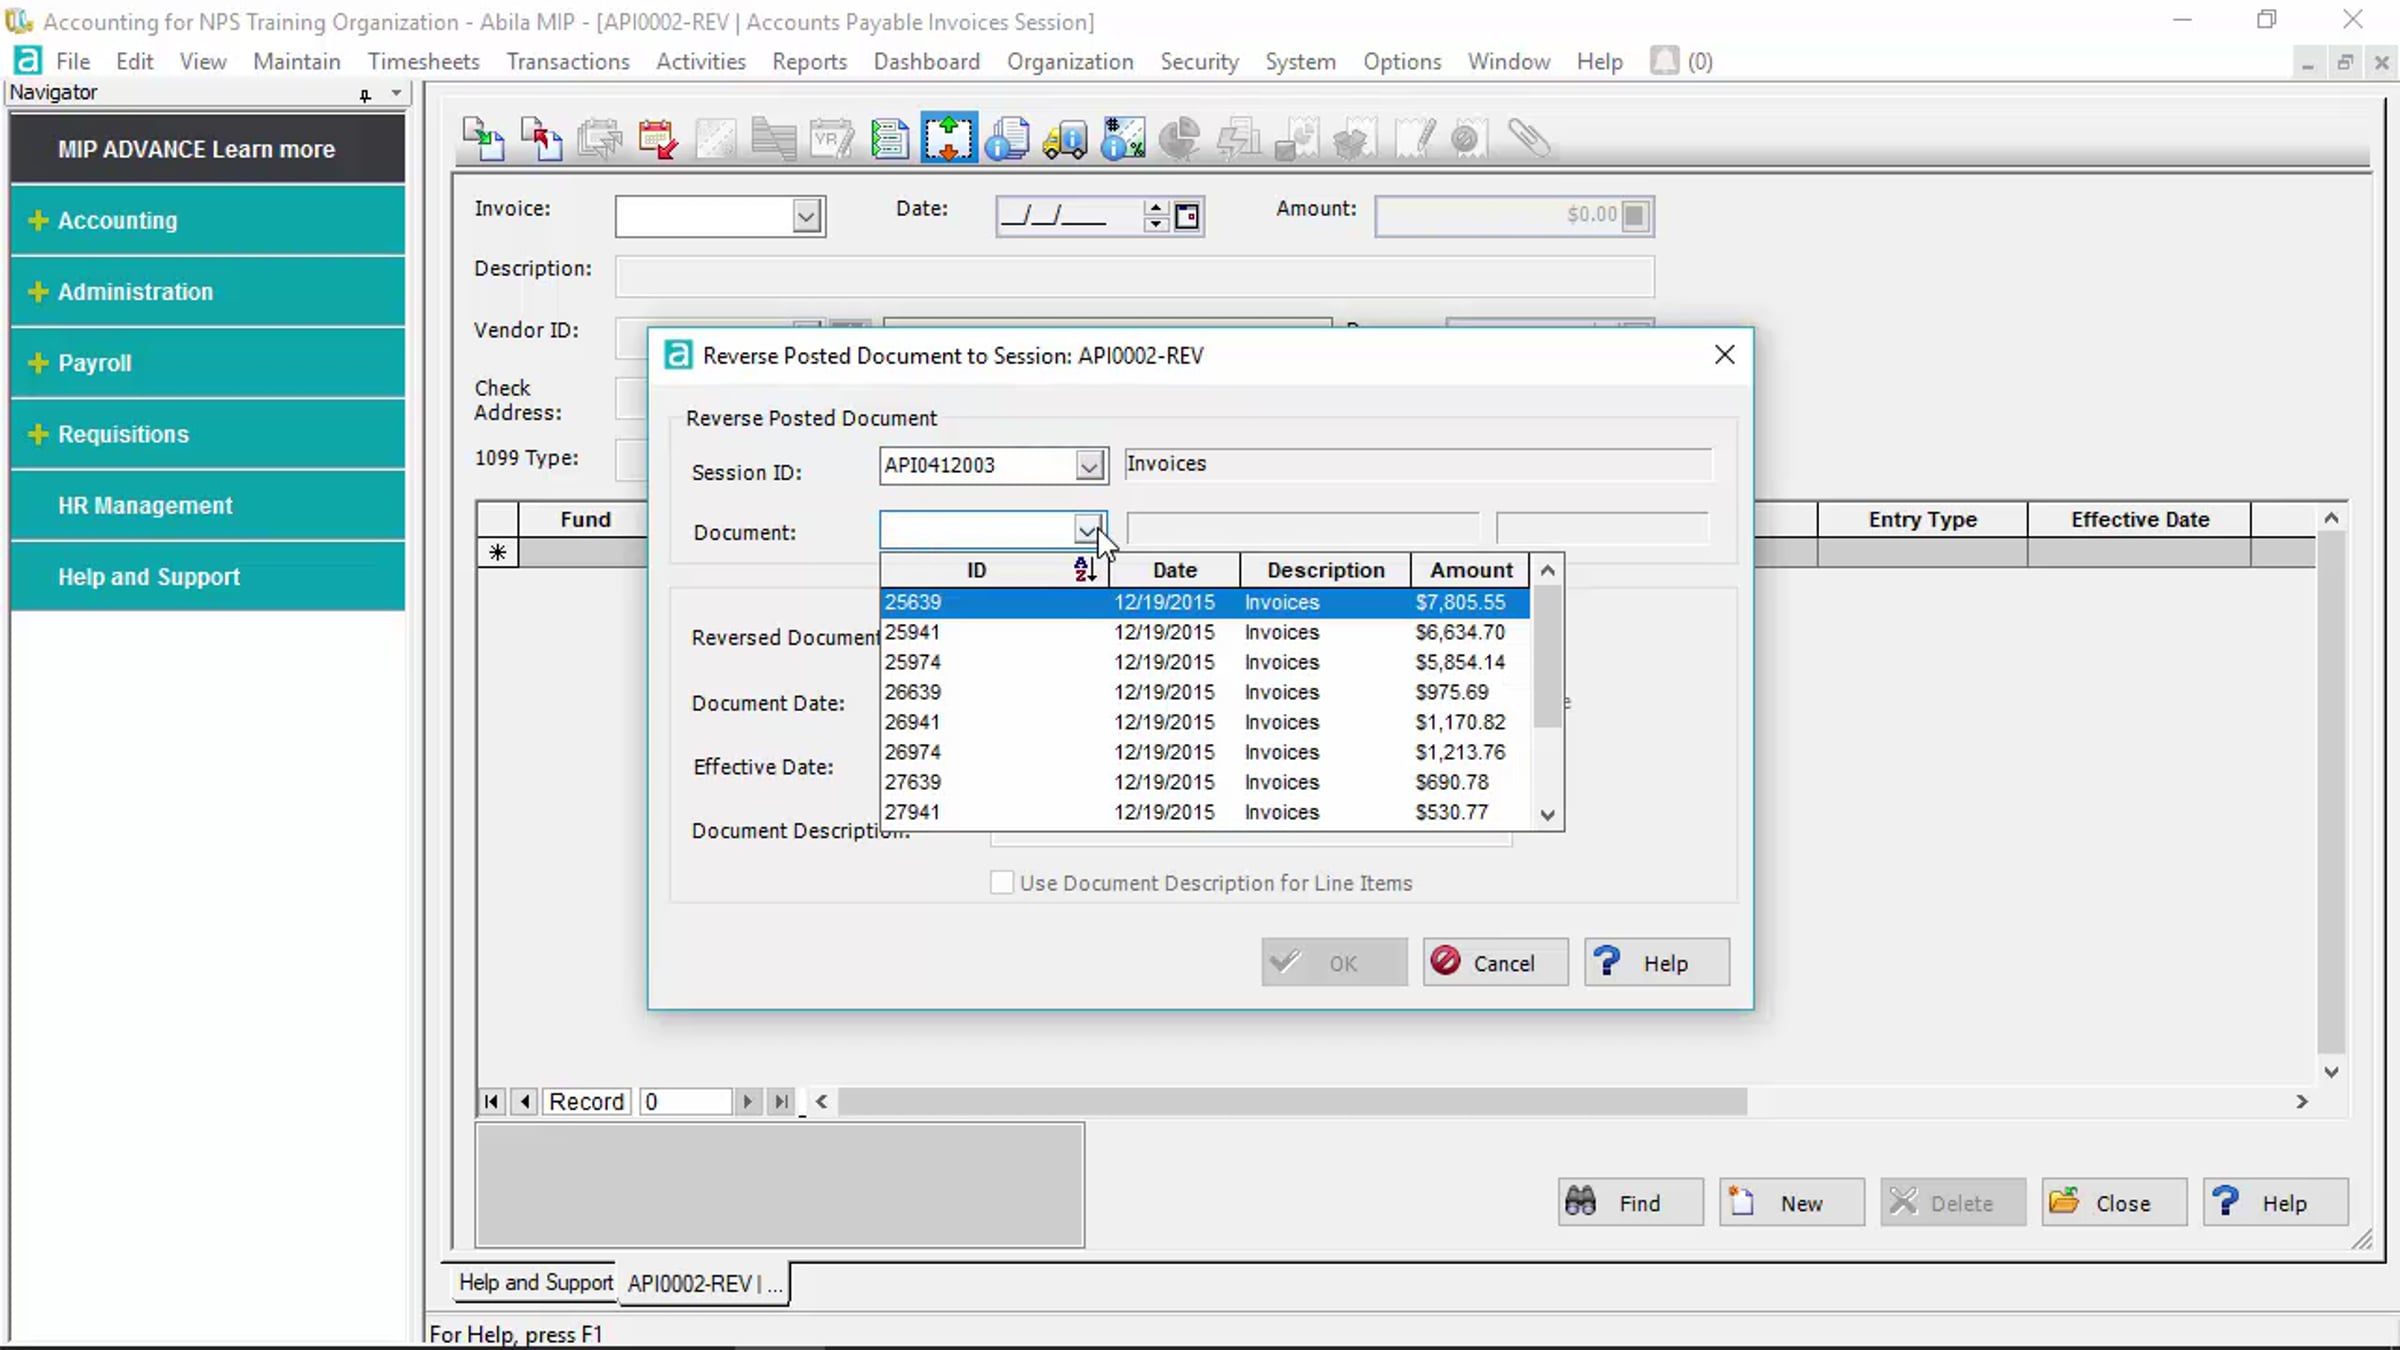Click the grayed pie chart toolbar icon
This screenshot has height=1350, width=2400.
[x=1181, y=138]
